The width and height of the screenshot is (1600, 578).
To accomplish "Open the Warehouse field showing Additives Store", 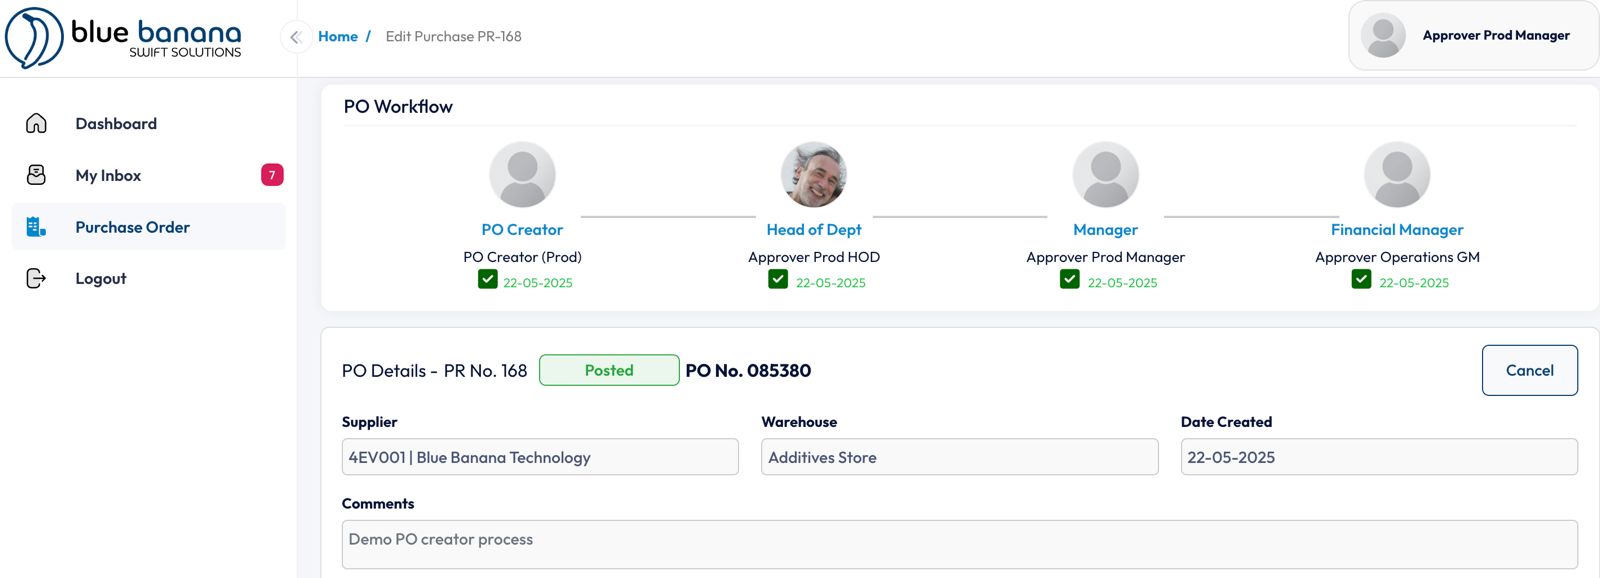I will point(959,457).
